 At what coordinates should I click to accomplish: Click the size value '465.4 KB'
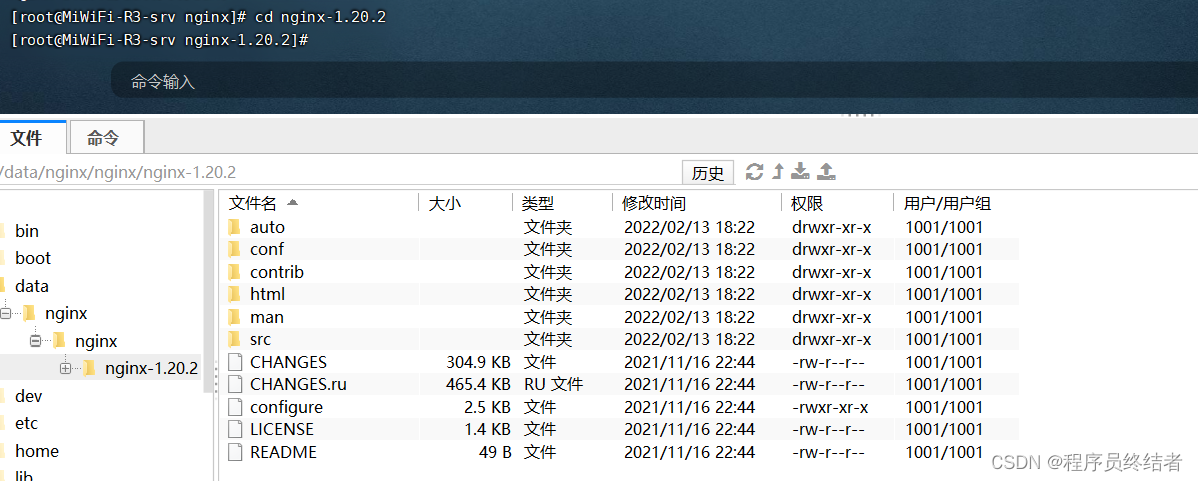tap(478, 384)
